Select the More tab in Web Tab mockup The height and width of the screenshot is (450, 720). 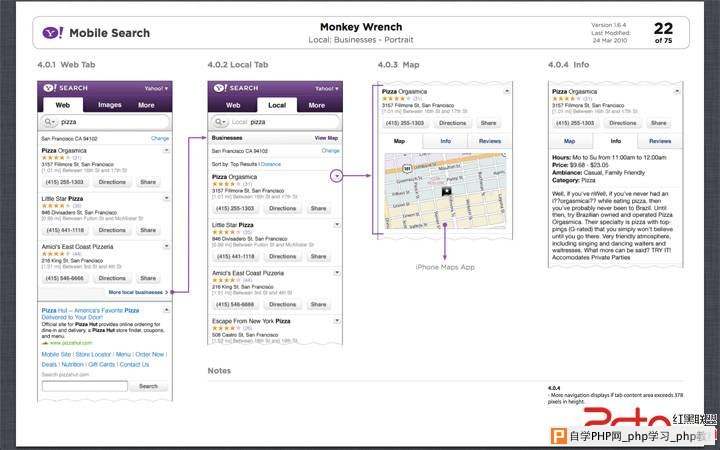[x=146, y=105]
